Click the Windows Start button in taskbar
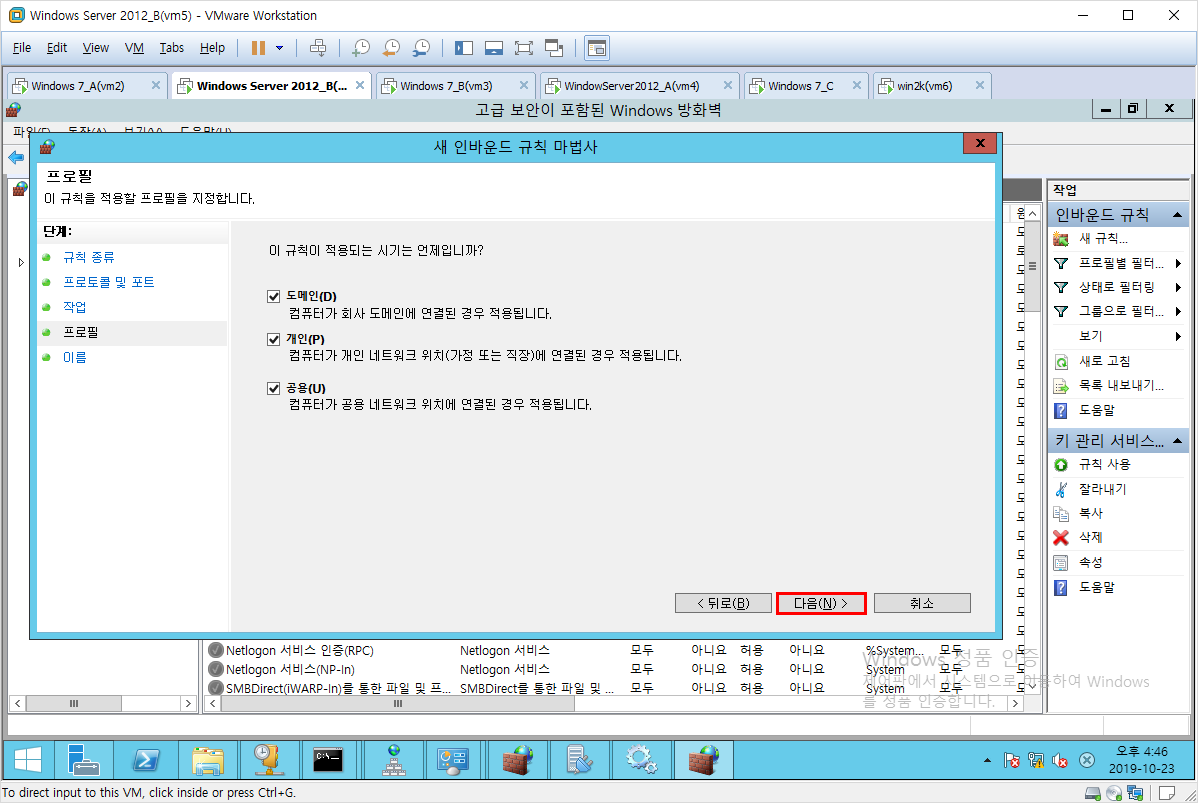Image resolution: width=1198 pixels, height=803 pixels. pyautogui.click(x=28, y=760)
